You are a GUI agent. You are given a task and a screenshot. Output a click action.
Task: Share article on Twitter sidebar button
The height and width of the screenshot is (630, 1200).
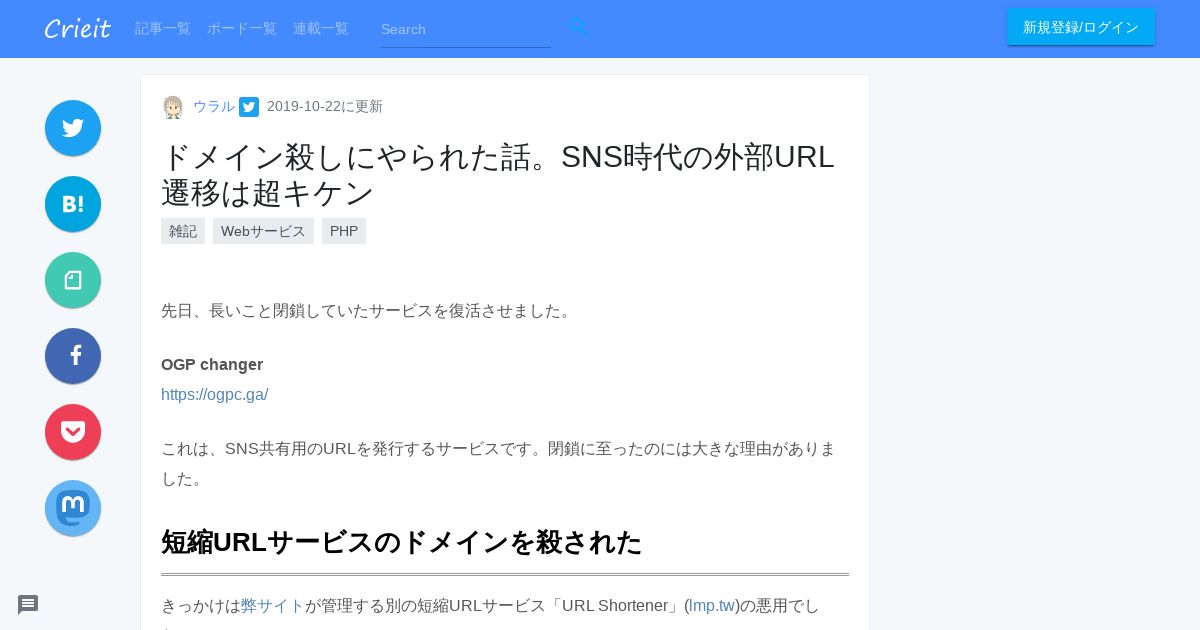[73, 128]
